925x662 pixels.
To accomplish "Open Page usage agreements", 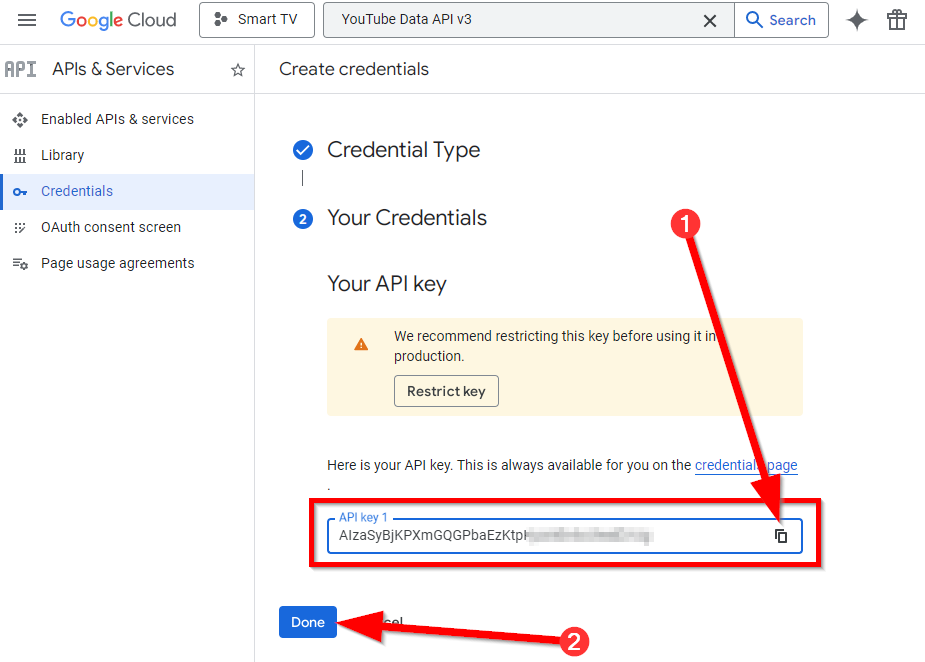I will [x=117, y=263].
